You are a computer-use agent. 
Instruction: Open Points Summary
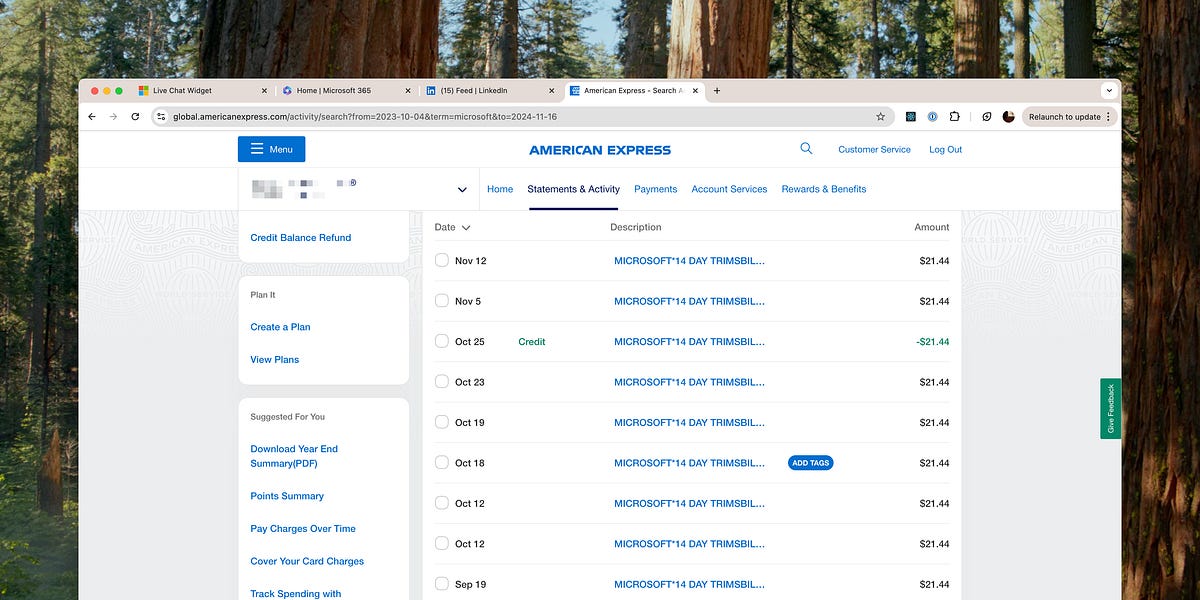(287, 496)
